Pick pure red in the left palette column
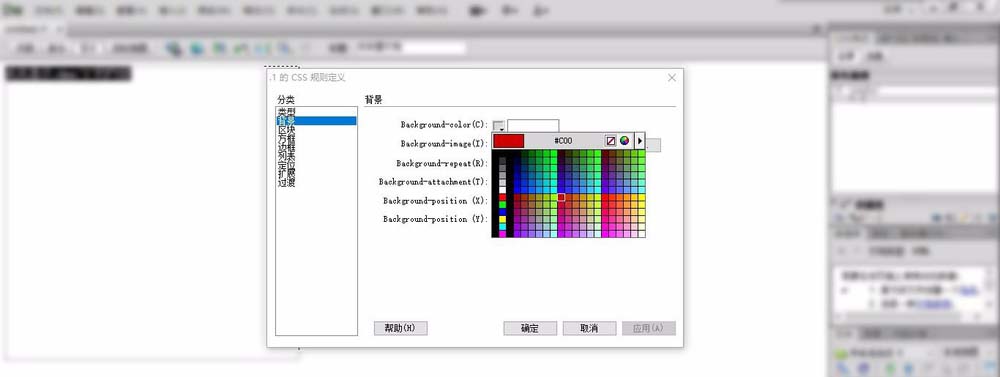This screenshot has width=1000, height=377. pyautogui.click(x=503, y=197)
